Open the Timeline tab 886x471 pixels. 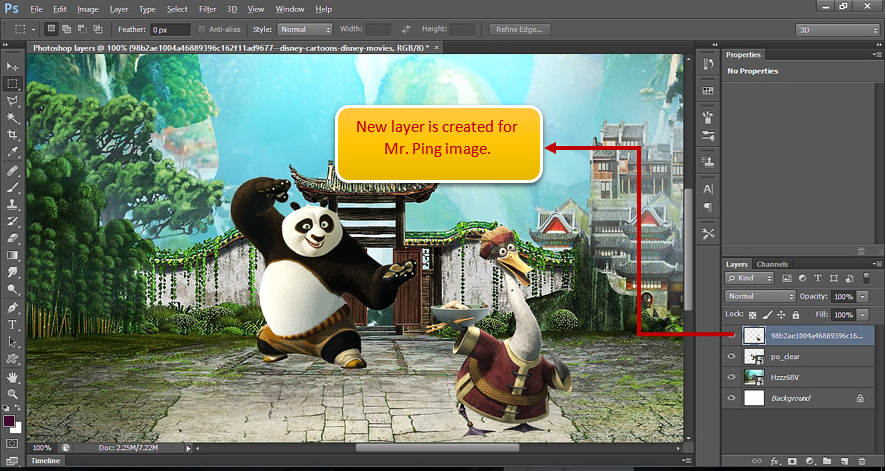pos(45,461)
